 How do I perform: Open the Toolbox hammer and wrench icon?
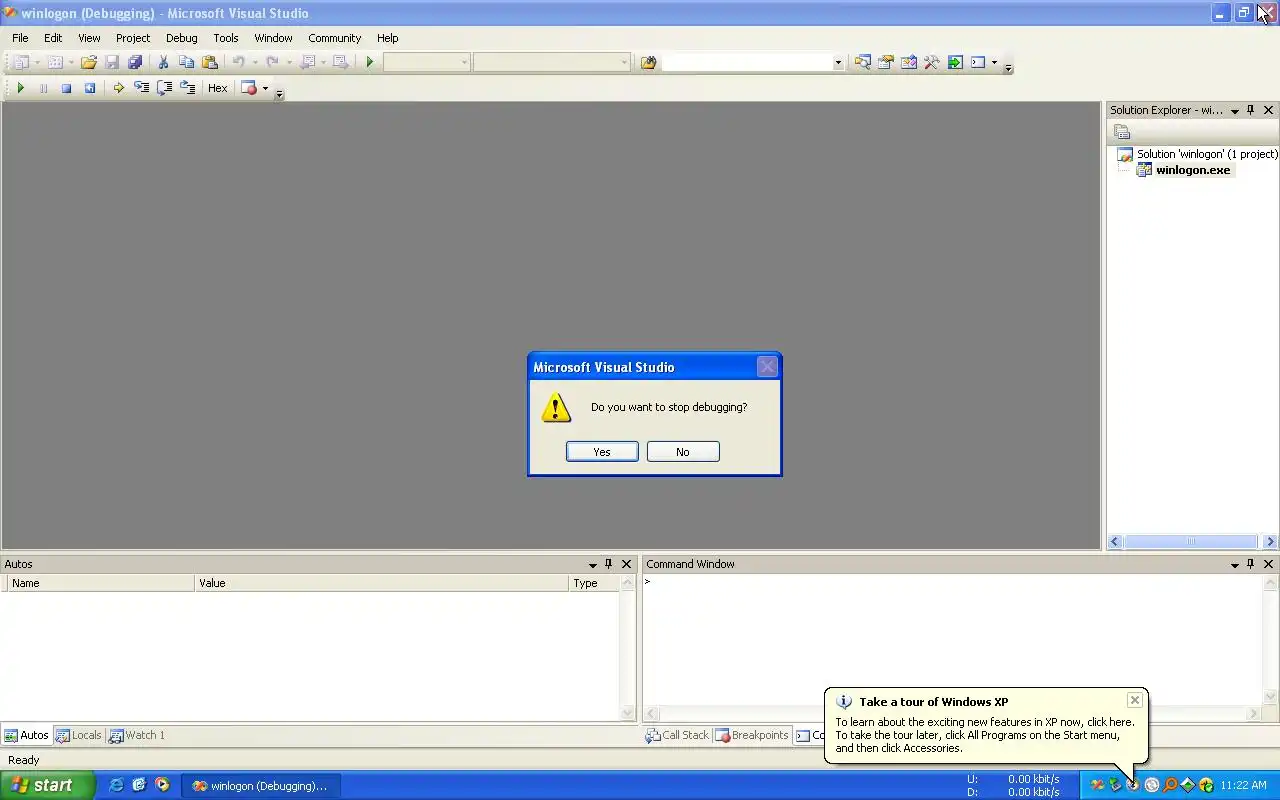(x=931, y=62)
